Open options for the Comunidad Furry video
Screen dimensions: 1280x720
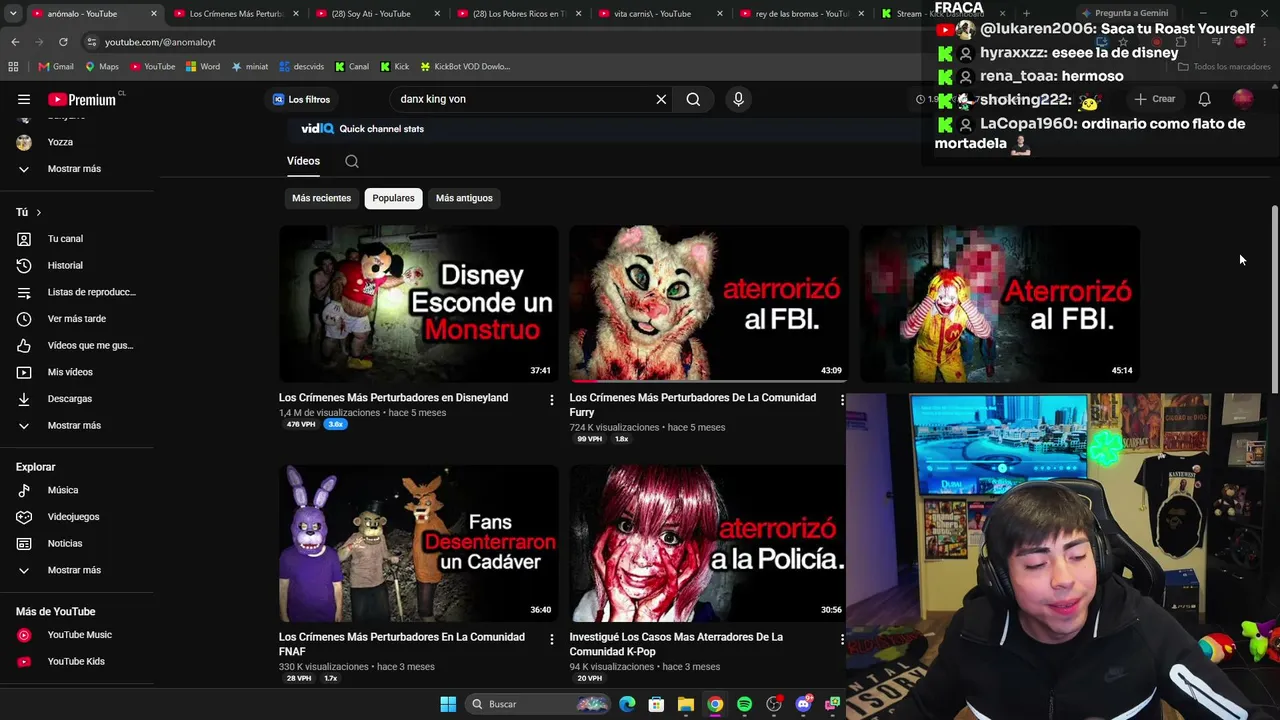click(842, 400)
